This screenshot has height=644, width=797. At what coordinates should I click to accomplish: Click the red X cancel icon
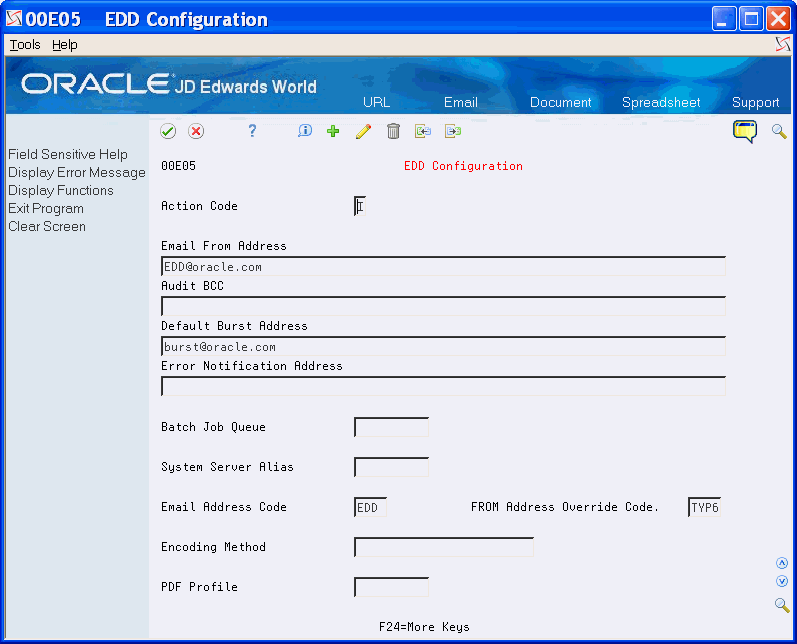tap(196, 131)
